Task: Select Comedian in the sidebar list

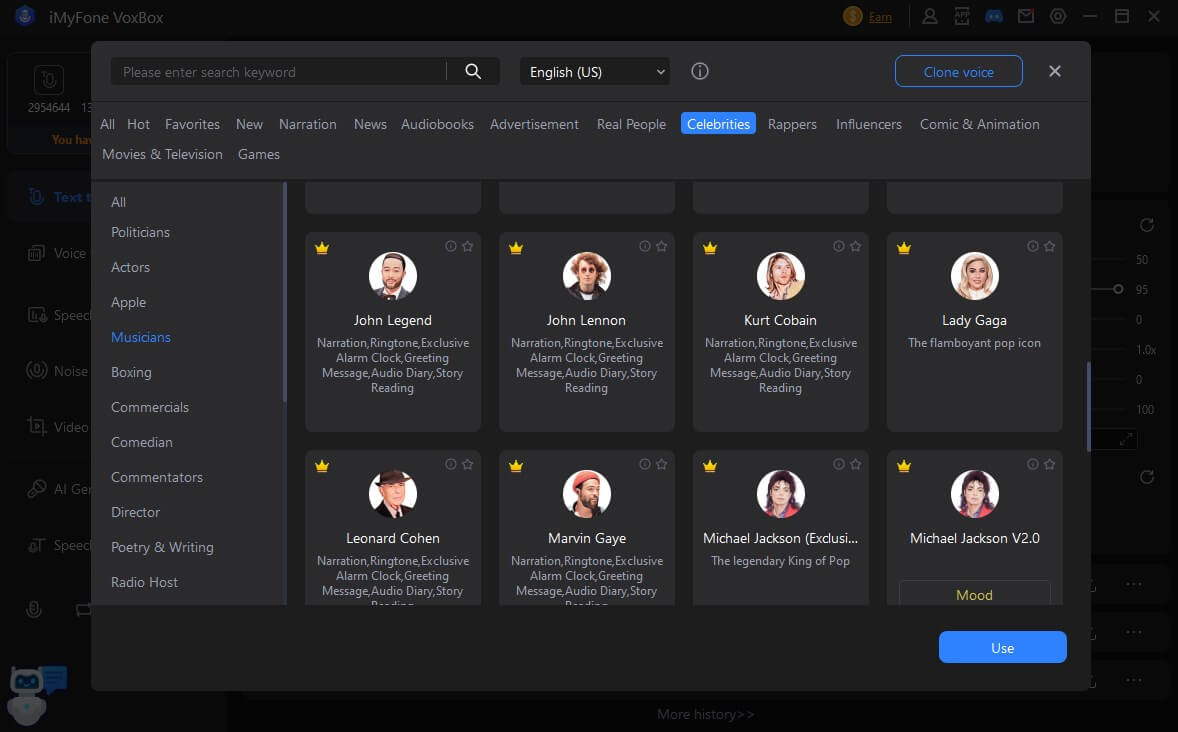Action: 141,442
